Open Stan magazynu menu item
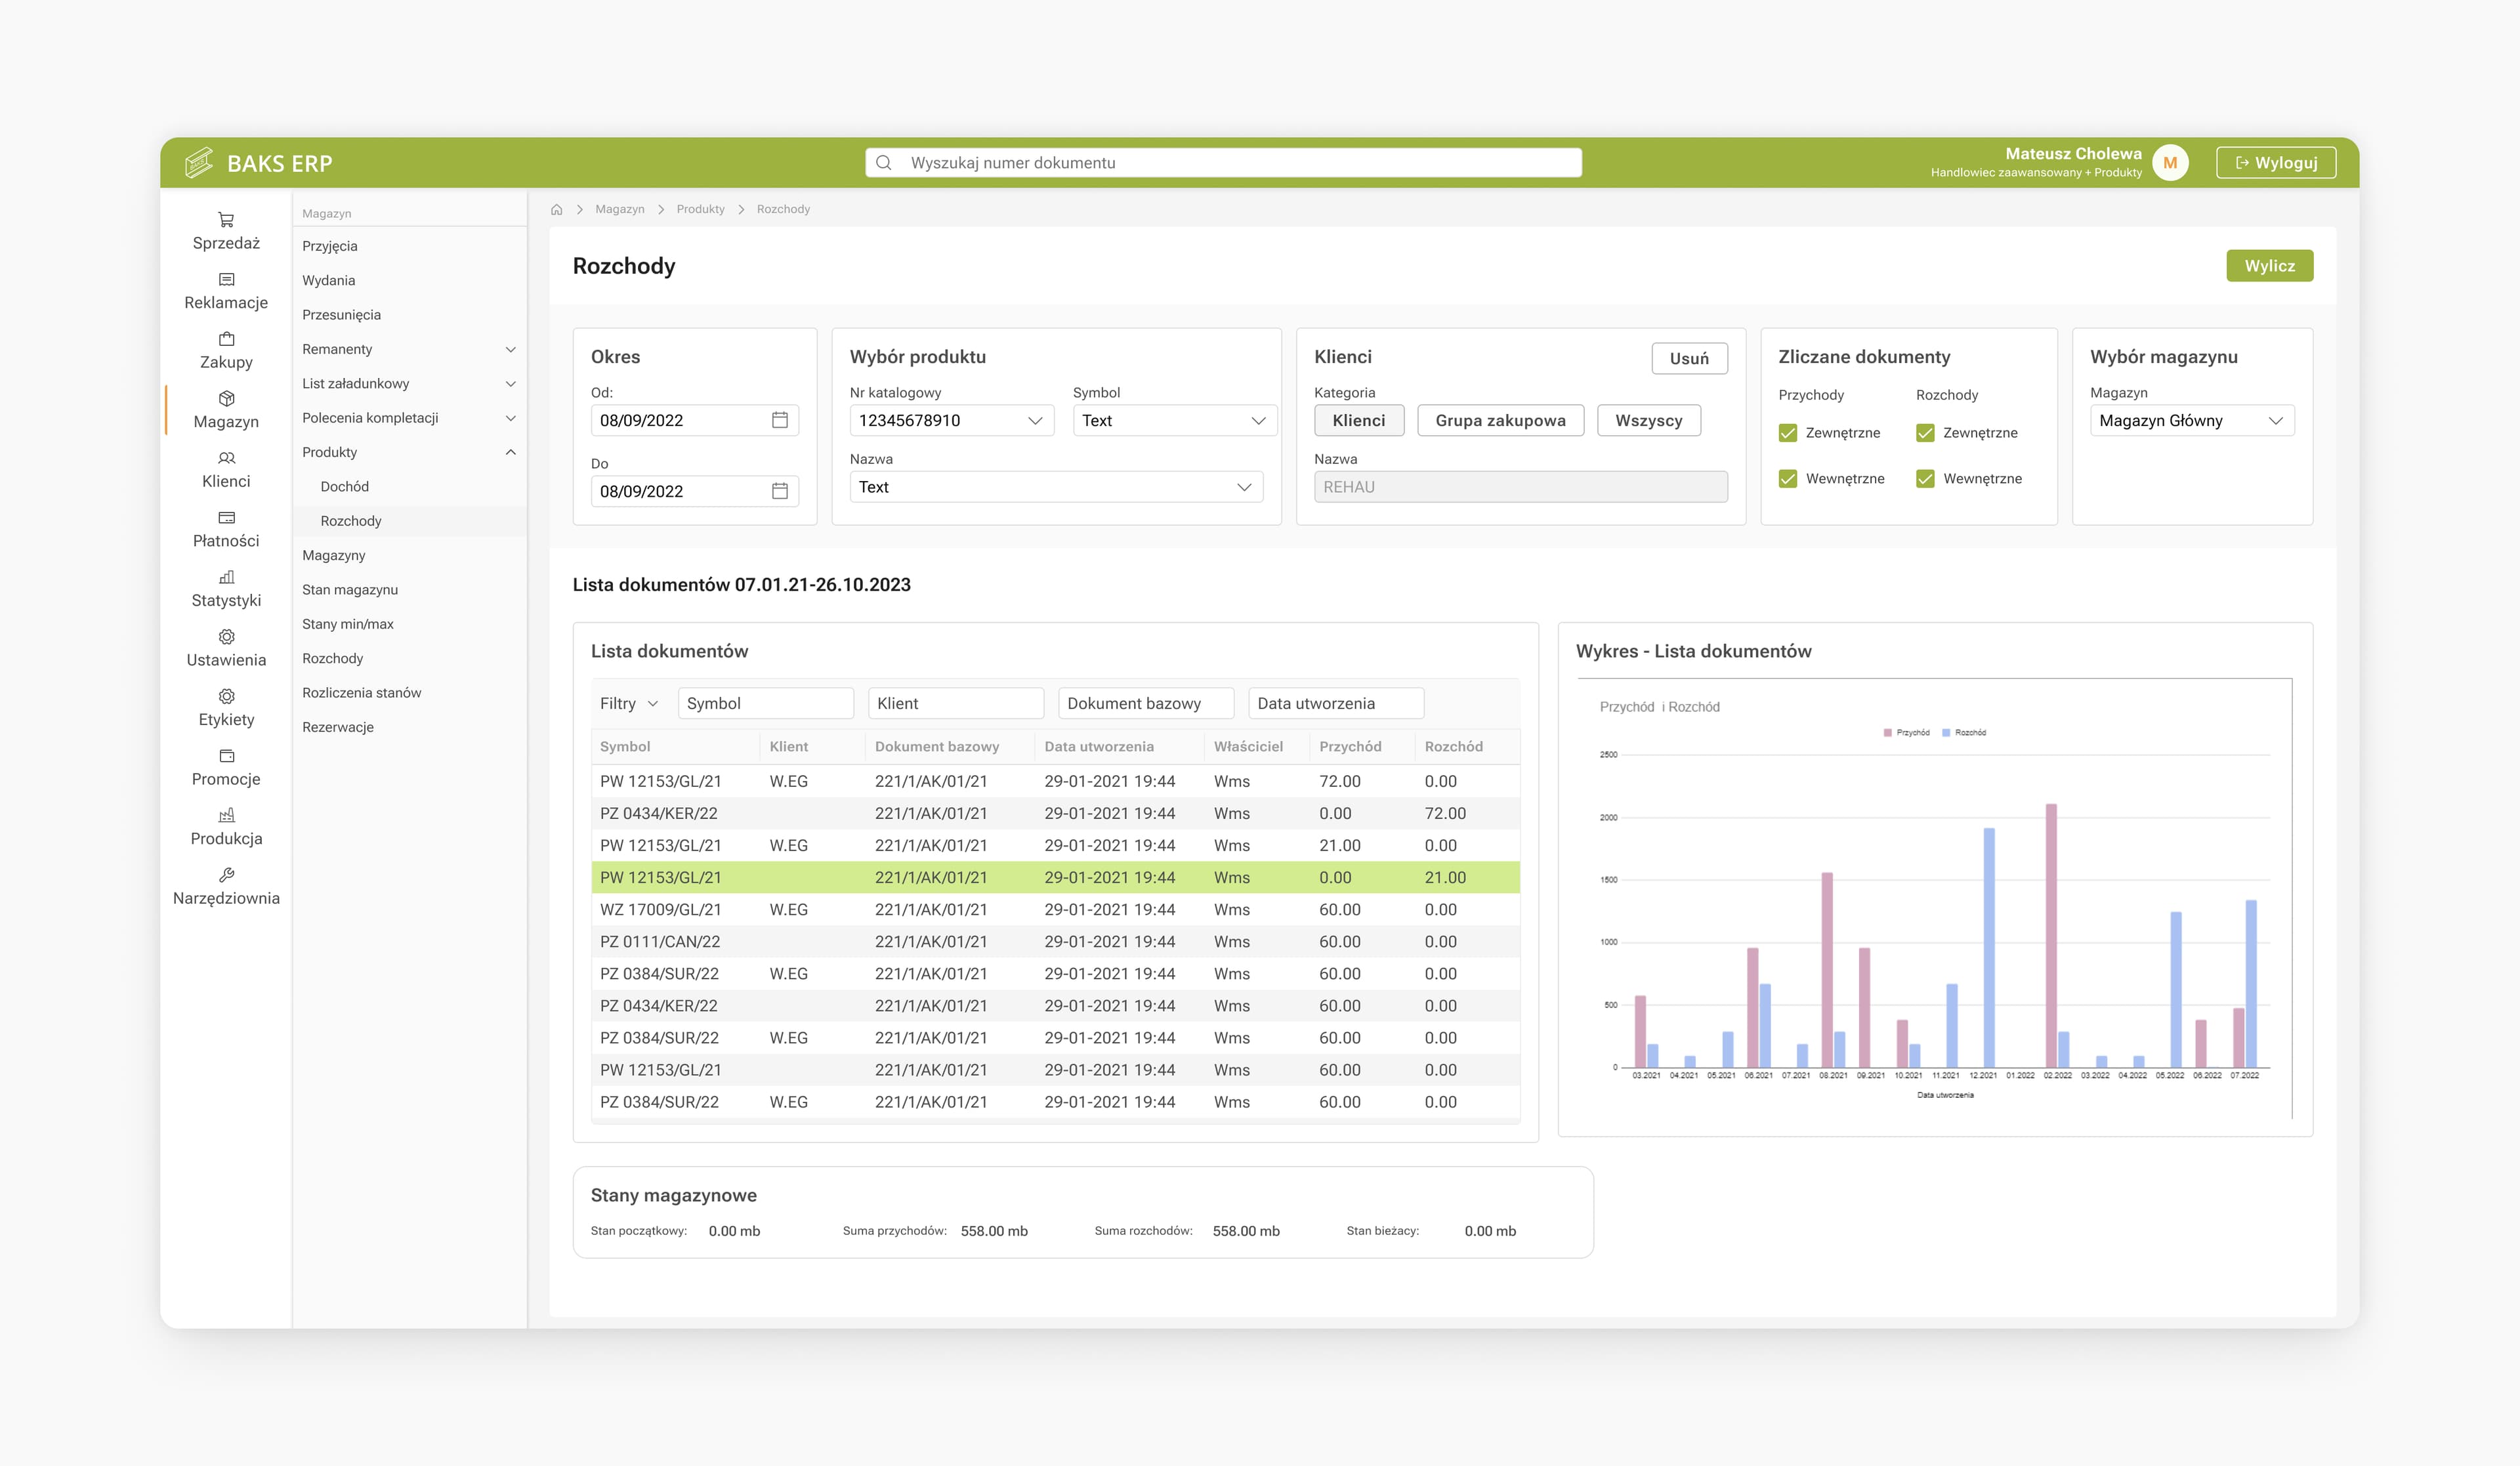Viewport: 2520px width, 1466px height. click(350, 590)
